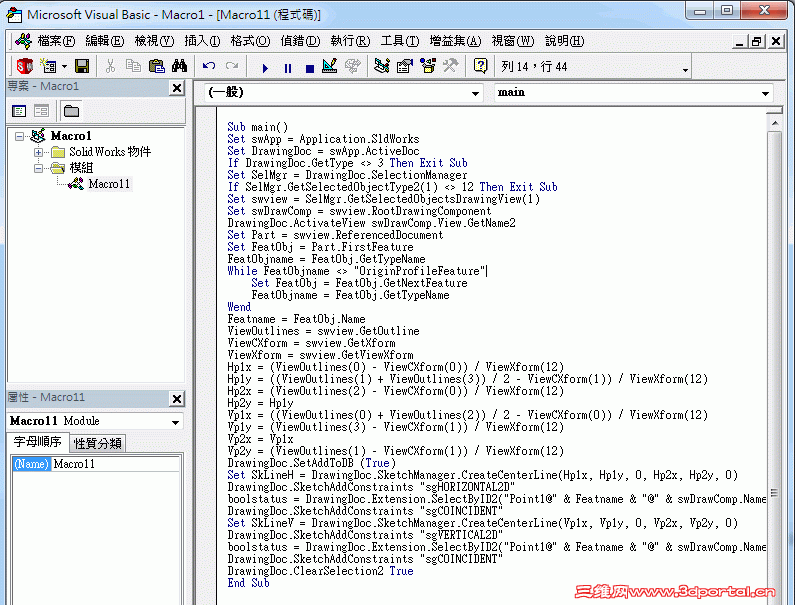This screenshot has width=795, height=605.
Task: Toggle Folders view in project panel
Action: point(71,111)
